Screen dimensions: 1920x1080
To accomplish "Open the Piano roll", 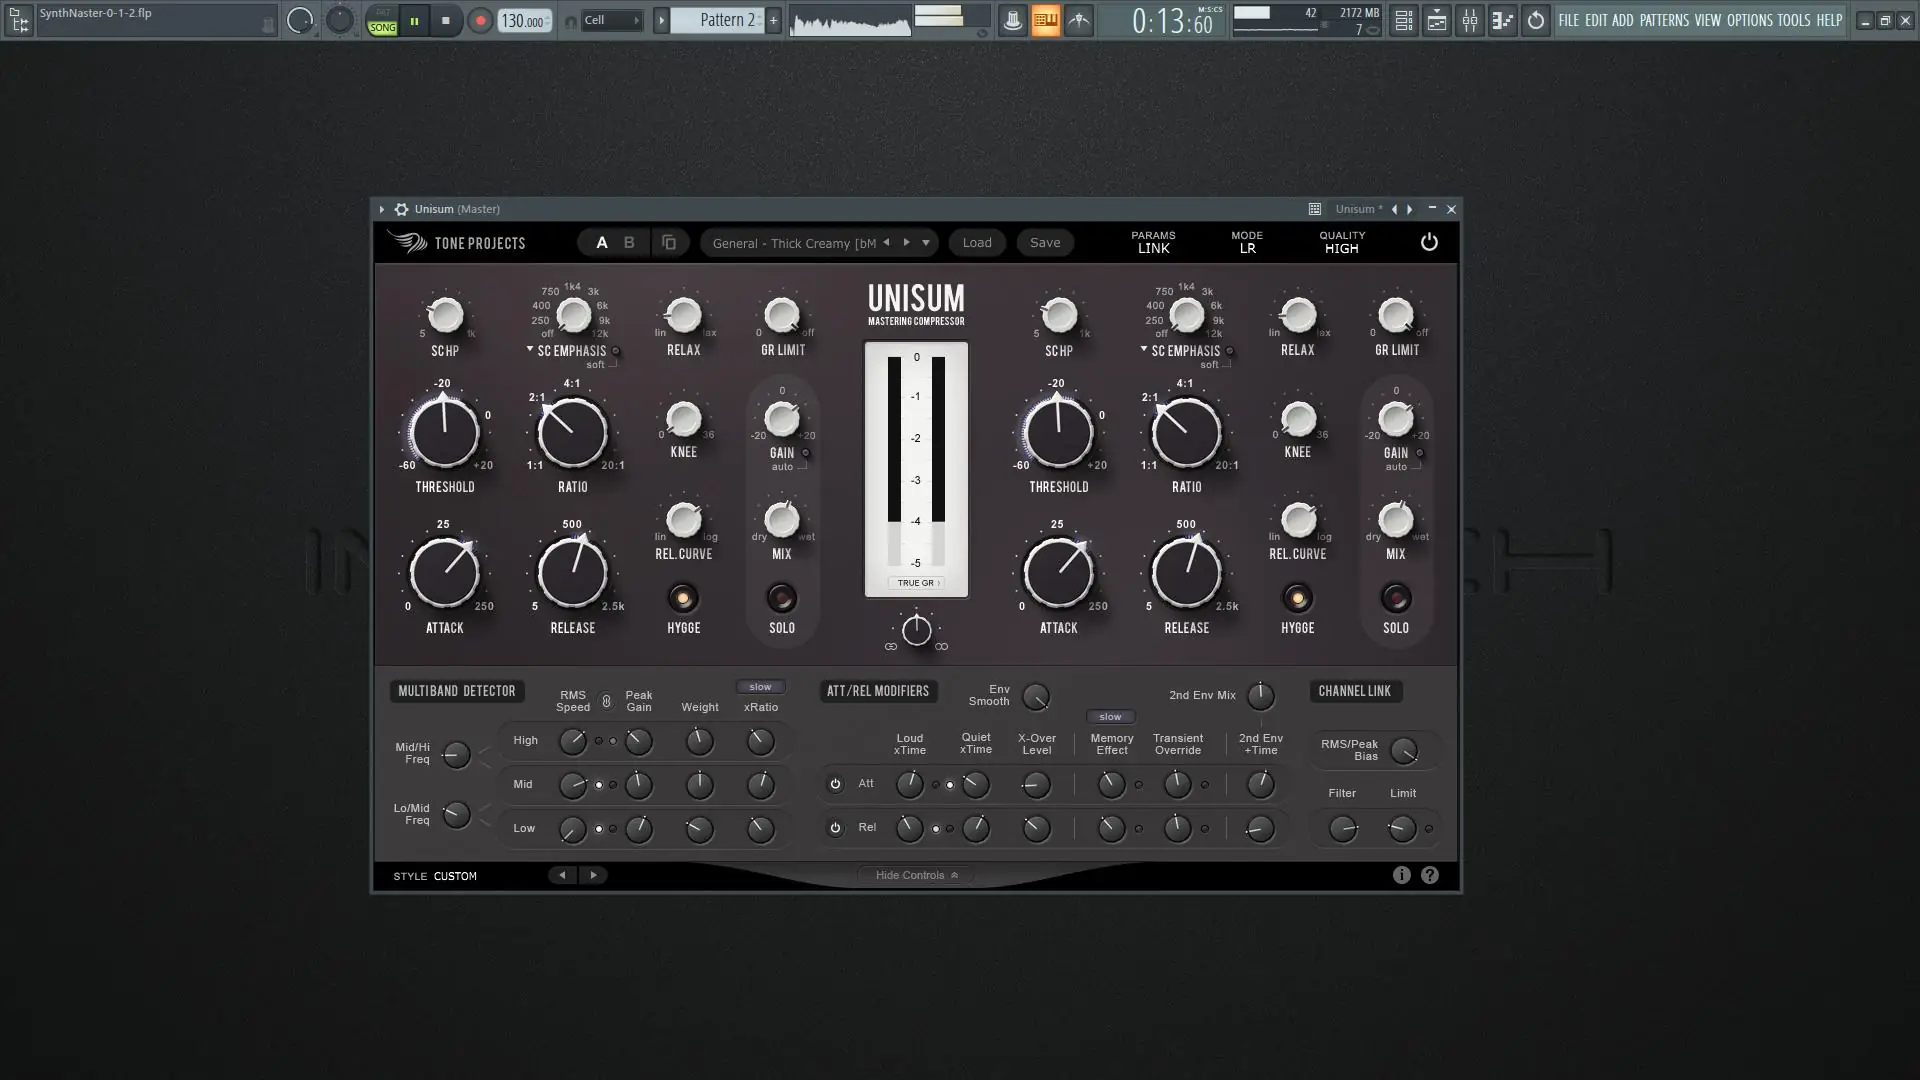I will tap(1502, 20).
